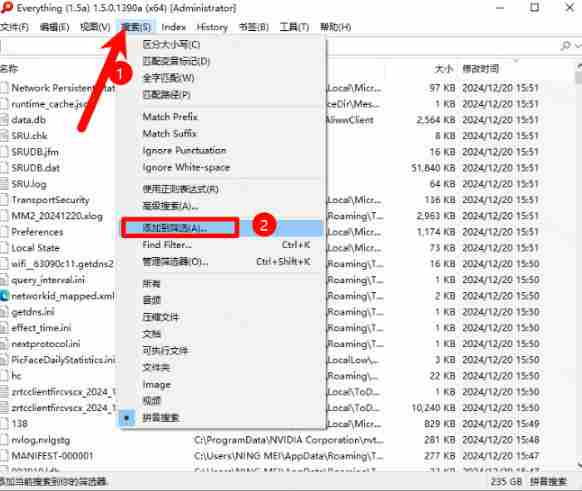Image resolution: width=582 pixels, height=491 pixels.
Task: Click the file icon beside Preferences
Action: point(4,232)
